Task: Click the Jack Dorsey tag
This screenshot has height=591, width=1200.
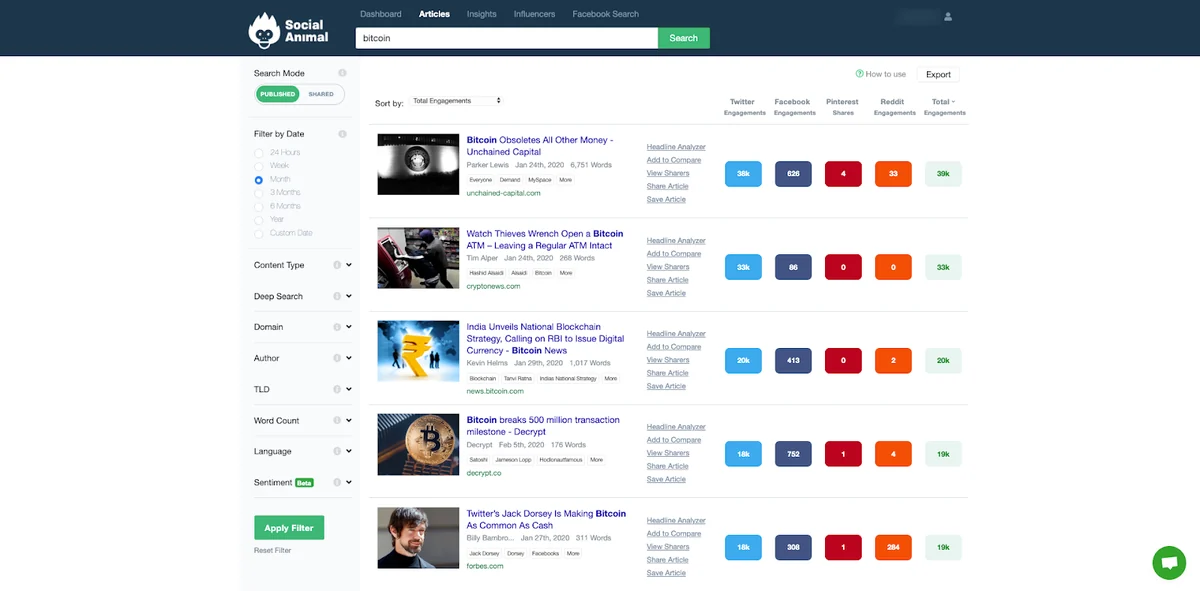Action: (484, 553)
